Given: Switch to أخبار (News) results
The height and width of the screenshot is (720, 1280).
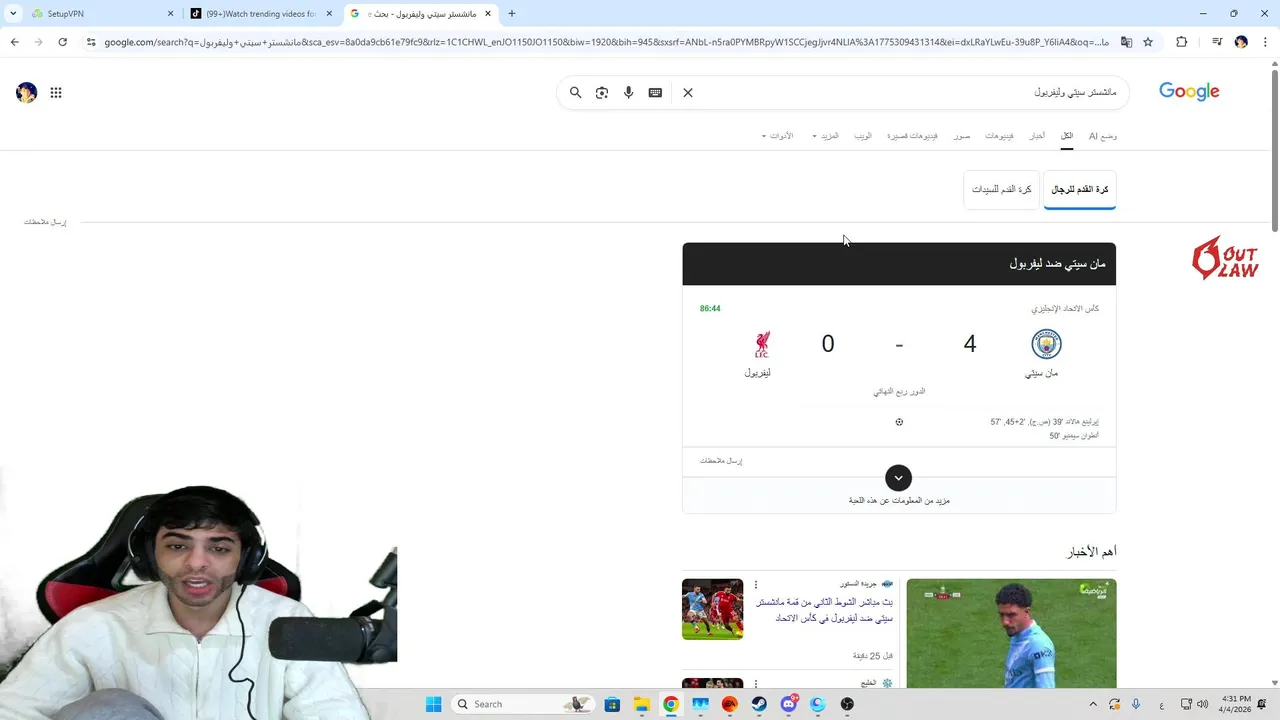Looking at the screenshot, I should pos(1038,136).
